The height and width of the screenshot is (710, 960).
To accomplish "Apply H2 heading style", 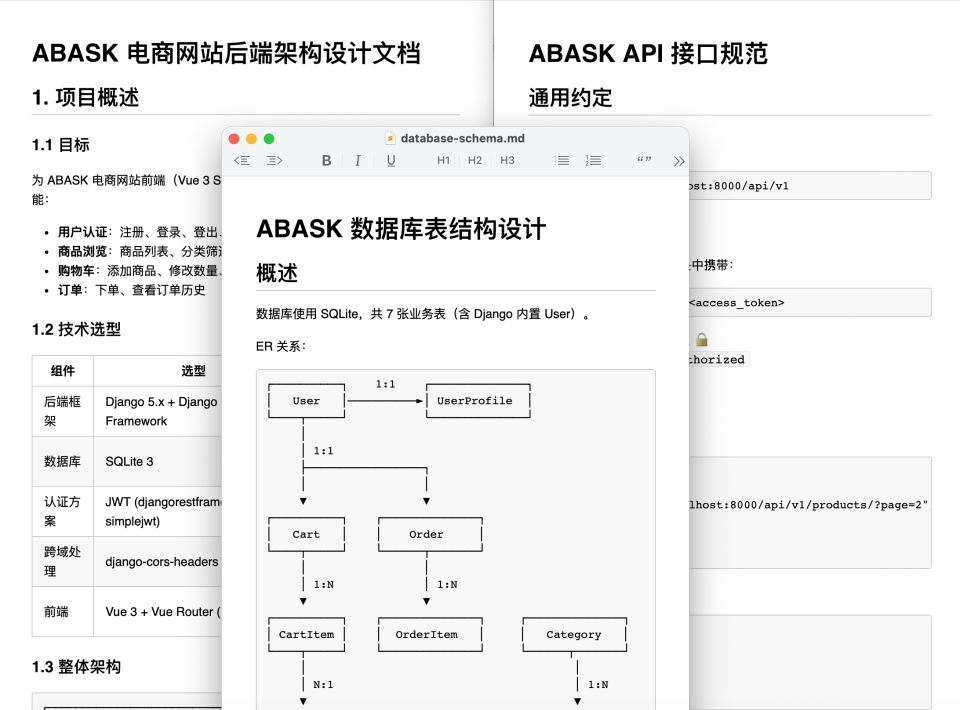I will tap(475, 160).
